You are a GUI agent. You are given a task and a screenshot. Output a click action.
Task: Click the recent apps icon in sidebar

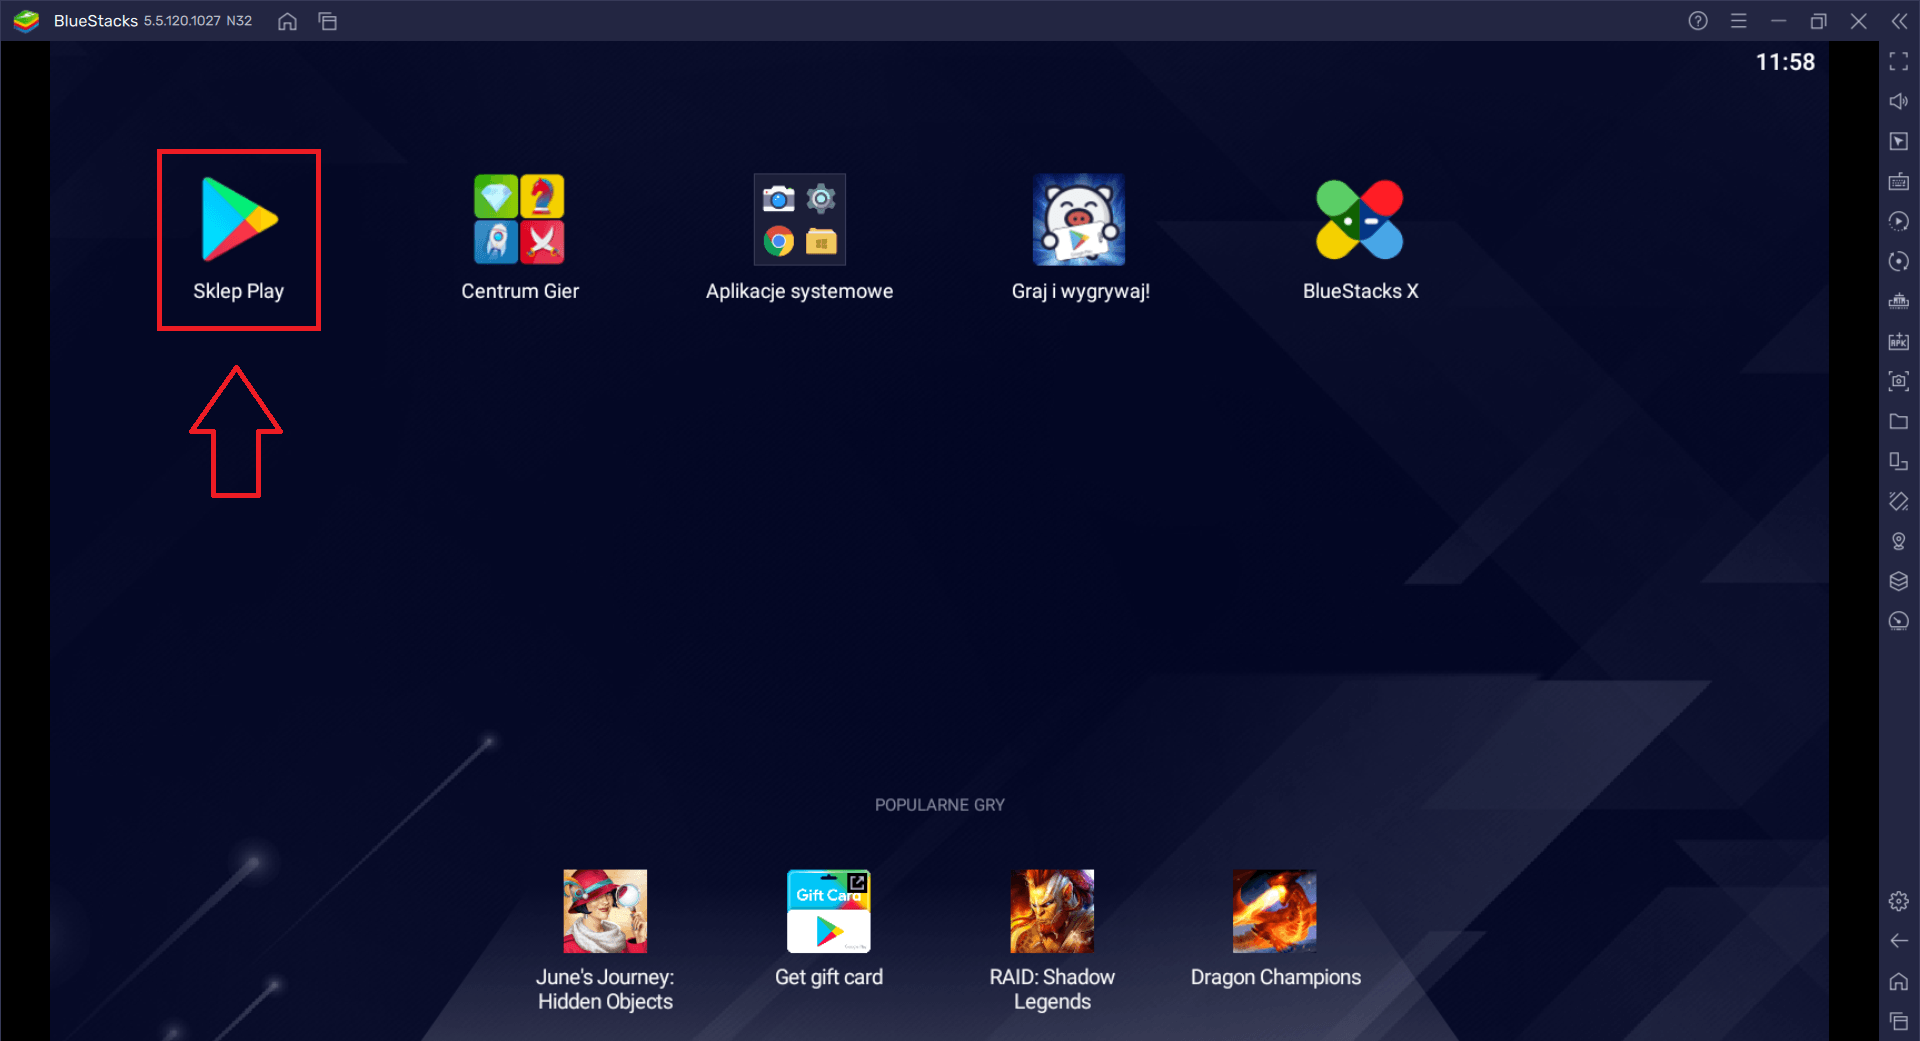[x=1899, y=1021]
